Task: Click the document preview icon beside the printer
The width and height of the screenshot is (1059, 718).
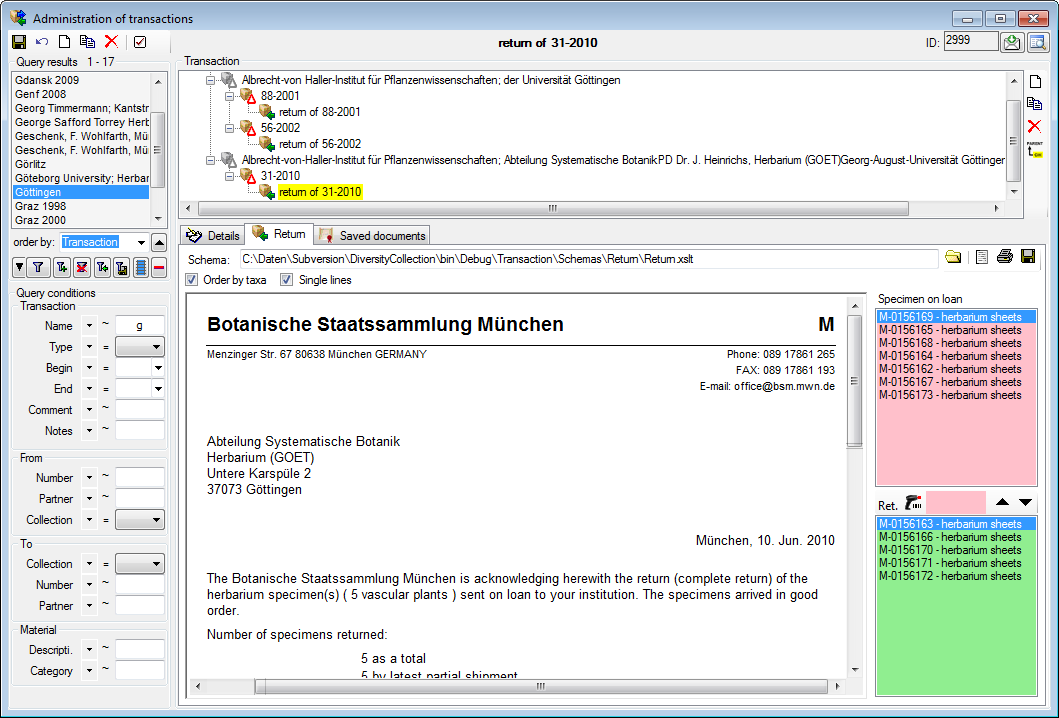Action: click(x=982, y=257)
